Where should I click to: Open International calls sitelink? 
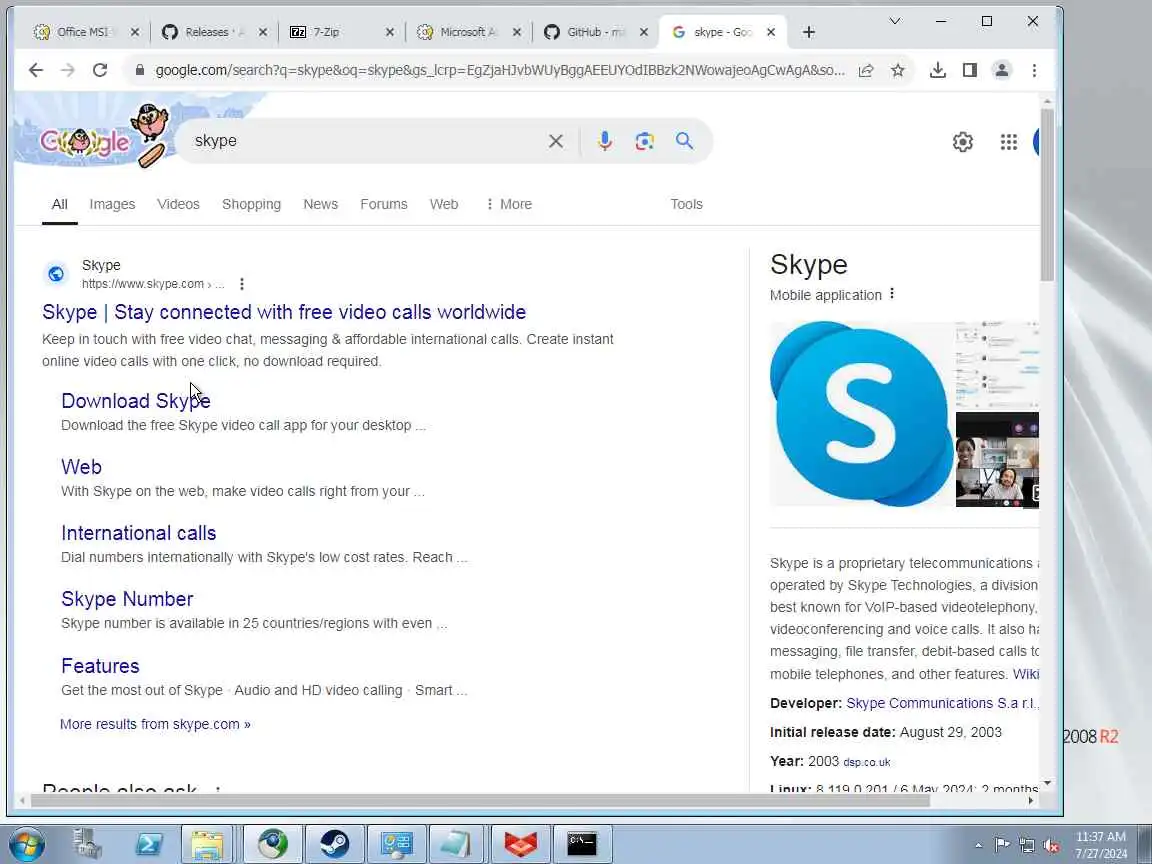[x=139, y=533]
